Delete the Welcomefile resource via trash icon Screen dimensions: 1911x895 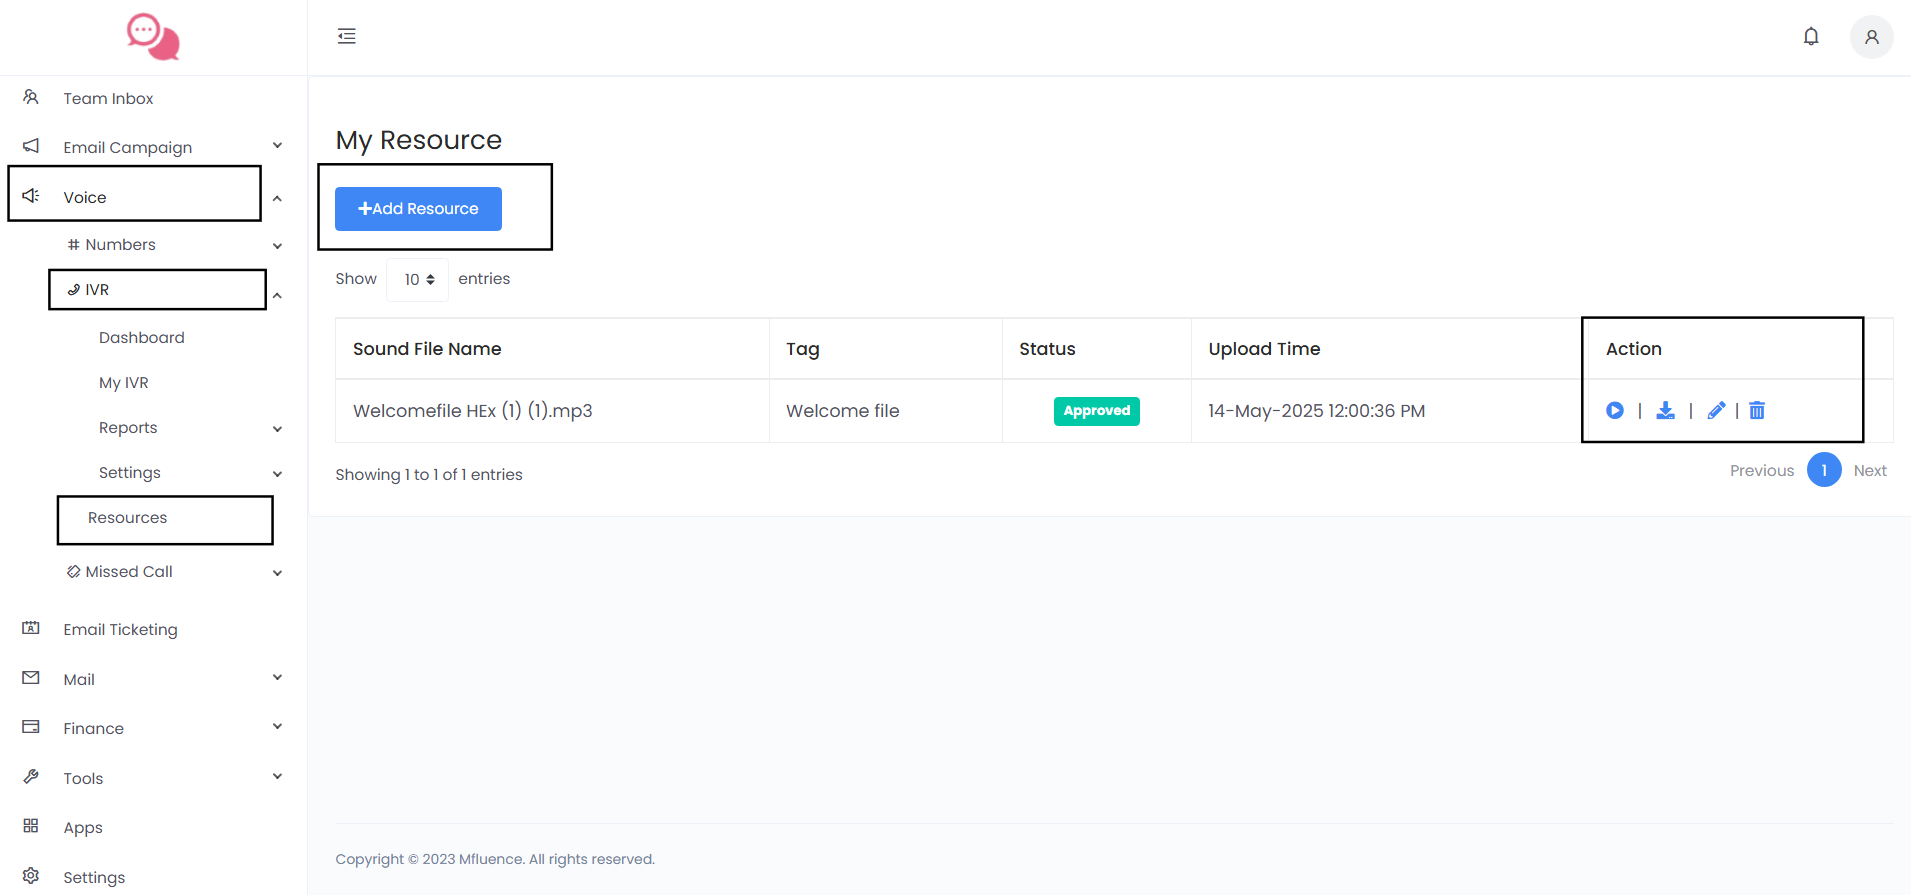click(1757, 411)
